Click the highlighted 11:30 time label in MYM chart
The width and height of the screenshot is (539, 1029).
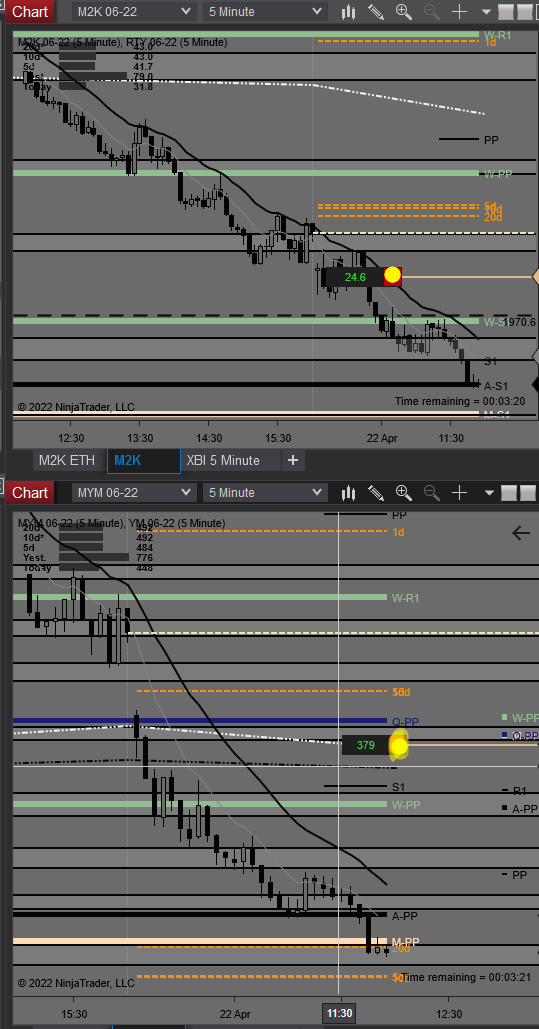(339, 1013)
